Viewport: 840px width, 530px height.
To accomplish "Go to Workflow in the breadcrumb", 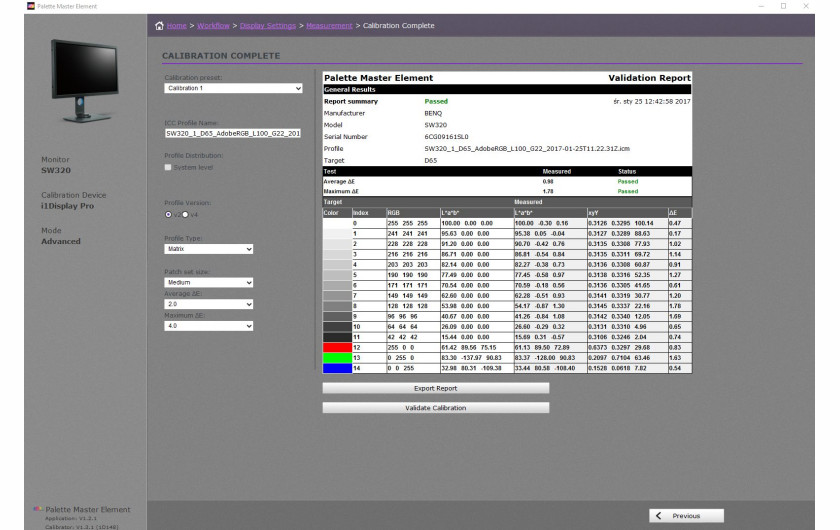I will point(213,25).
